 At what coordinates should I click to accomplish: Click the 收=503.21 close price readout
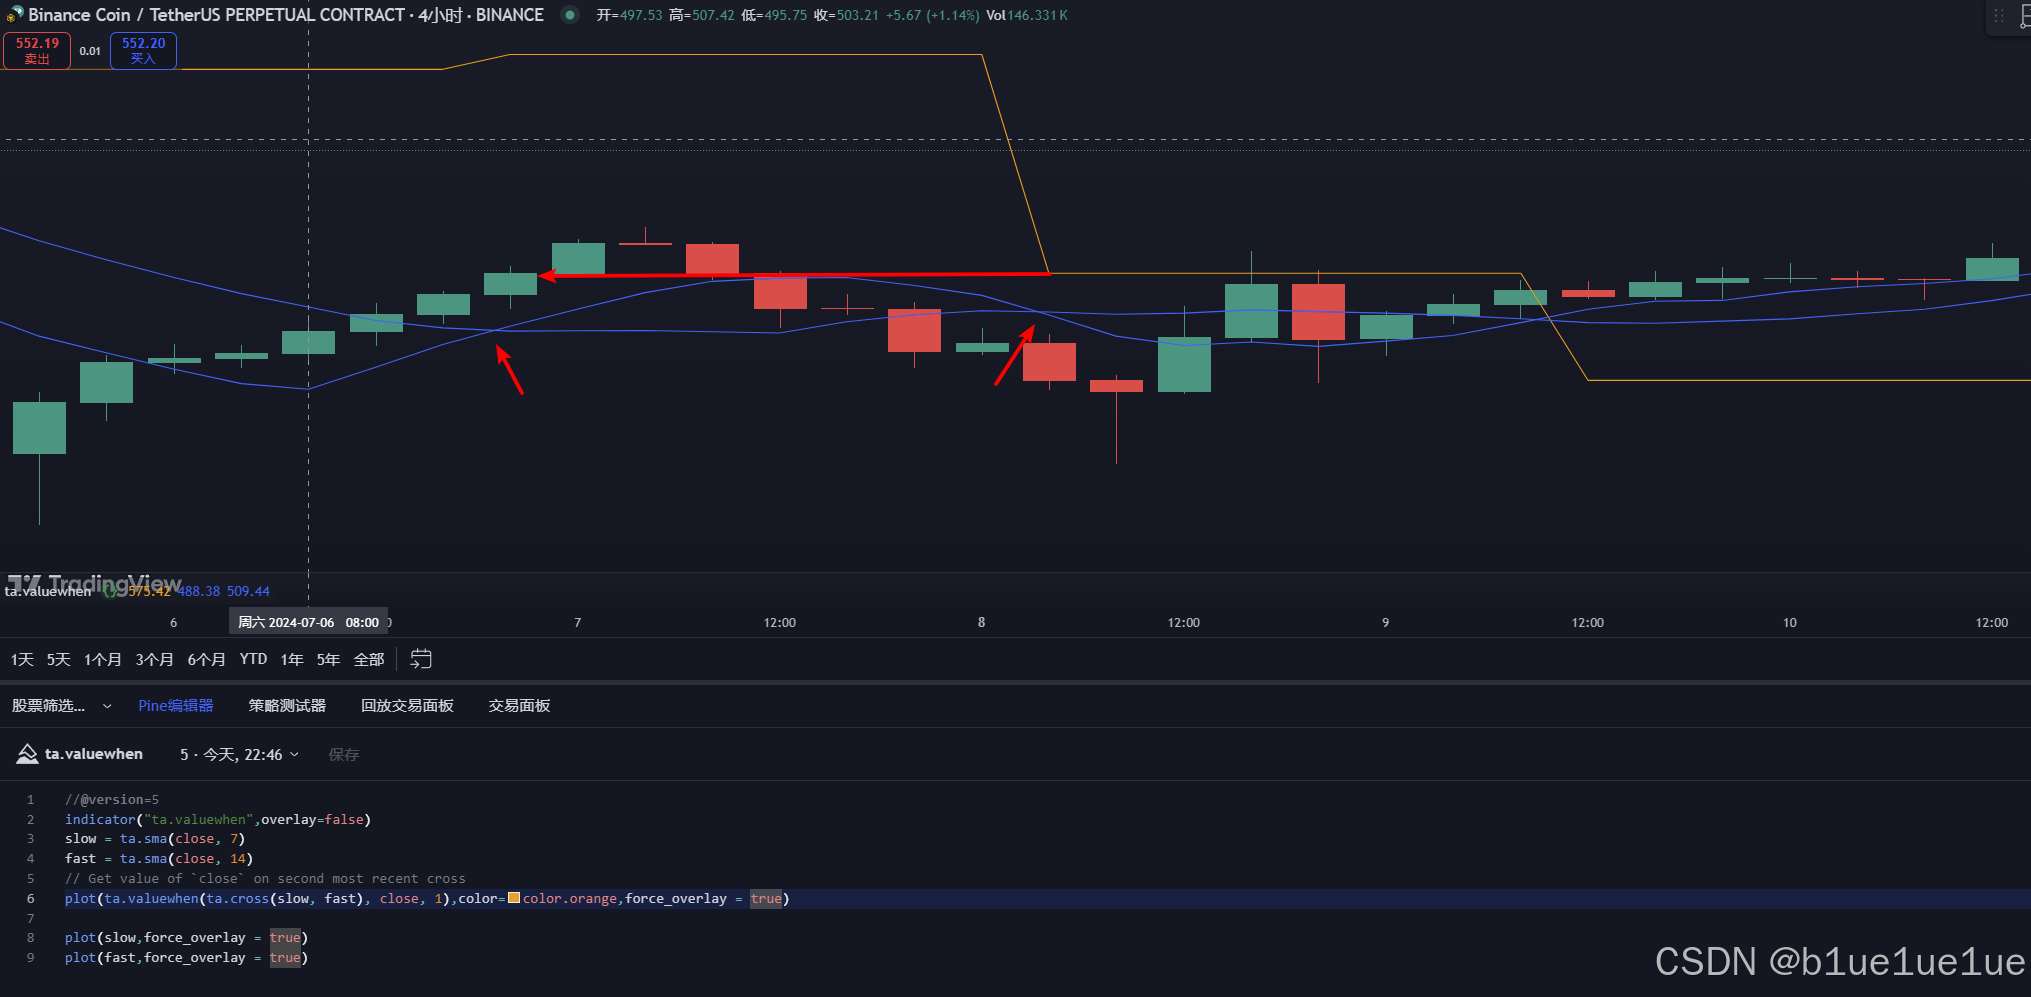tap(846, 15)
